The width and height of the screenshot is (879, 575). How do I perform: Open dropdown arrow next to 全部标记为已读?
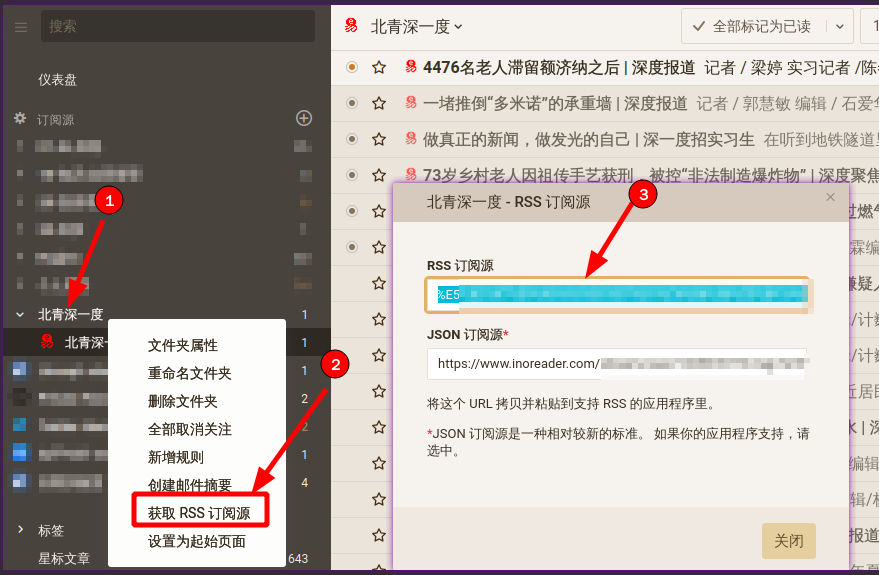[x=840, y=27]
